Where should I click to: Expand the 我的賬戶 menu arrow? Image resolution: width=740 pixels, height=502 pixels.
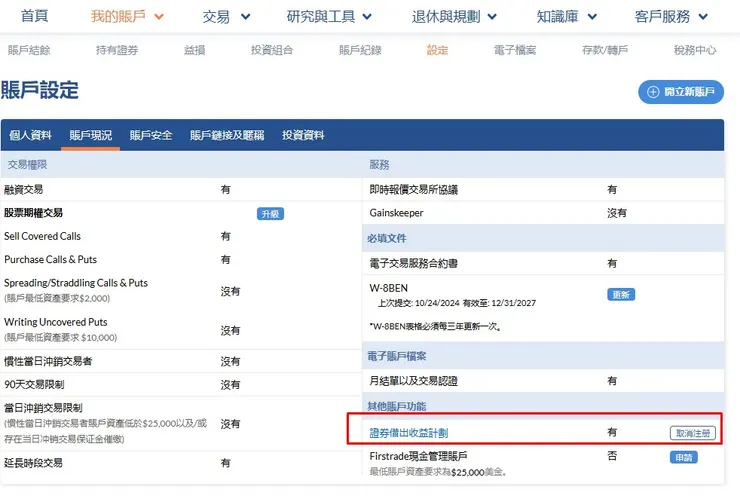[x=159, y=17]
